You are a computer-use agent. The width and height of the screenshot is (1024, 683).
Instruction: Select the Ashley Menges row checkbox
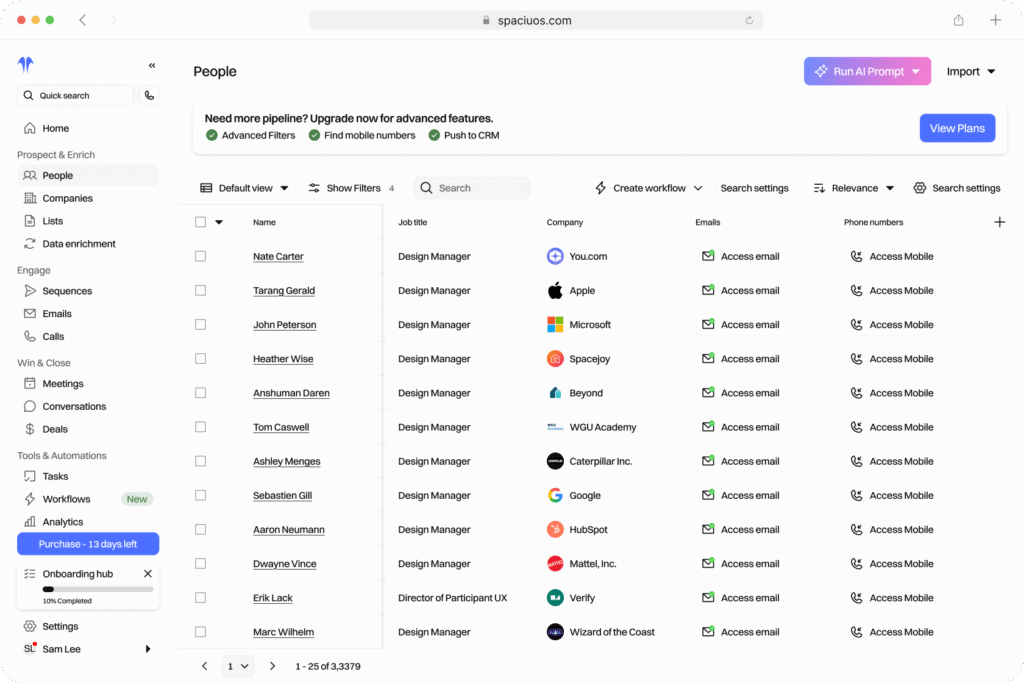200,461
